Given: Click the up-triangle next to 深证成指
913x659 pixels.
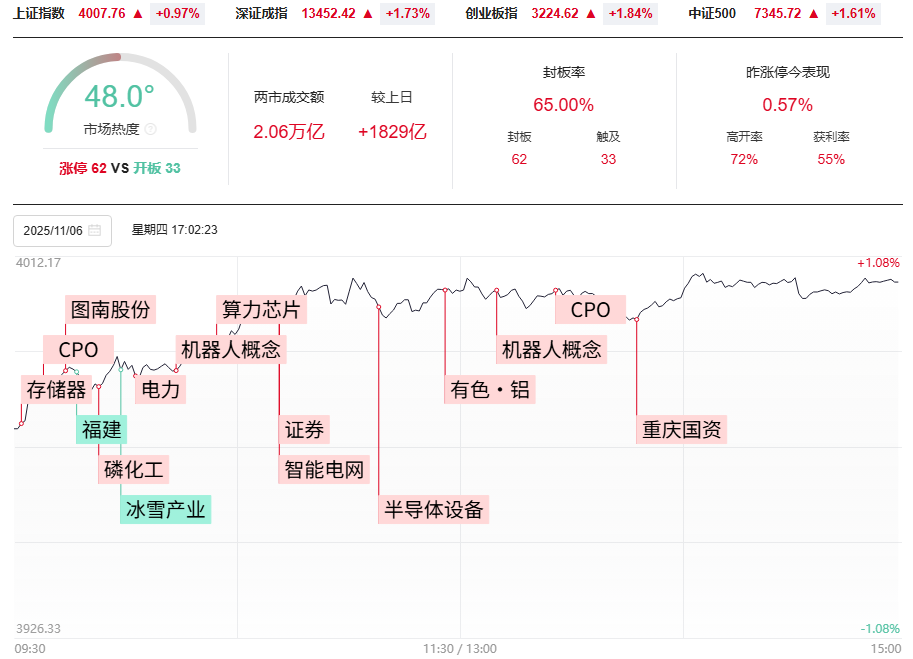Looking at the screenshot, I should point(365,15).
